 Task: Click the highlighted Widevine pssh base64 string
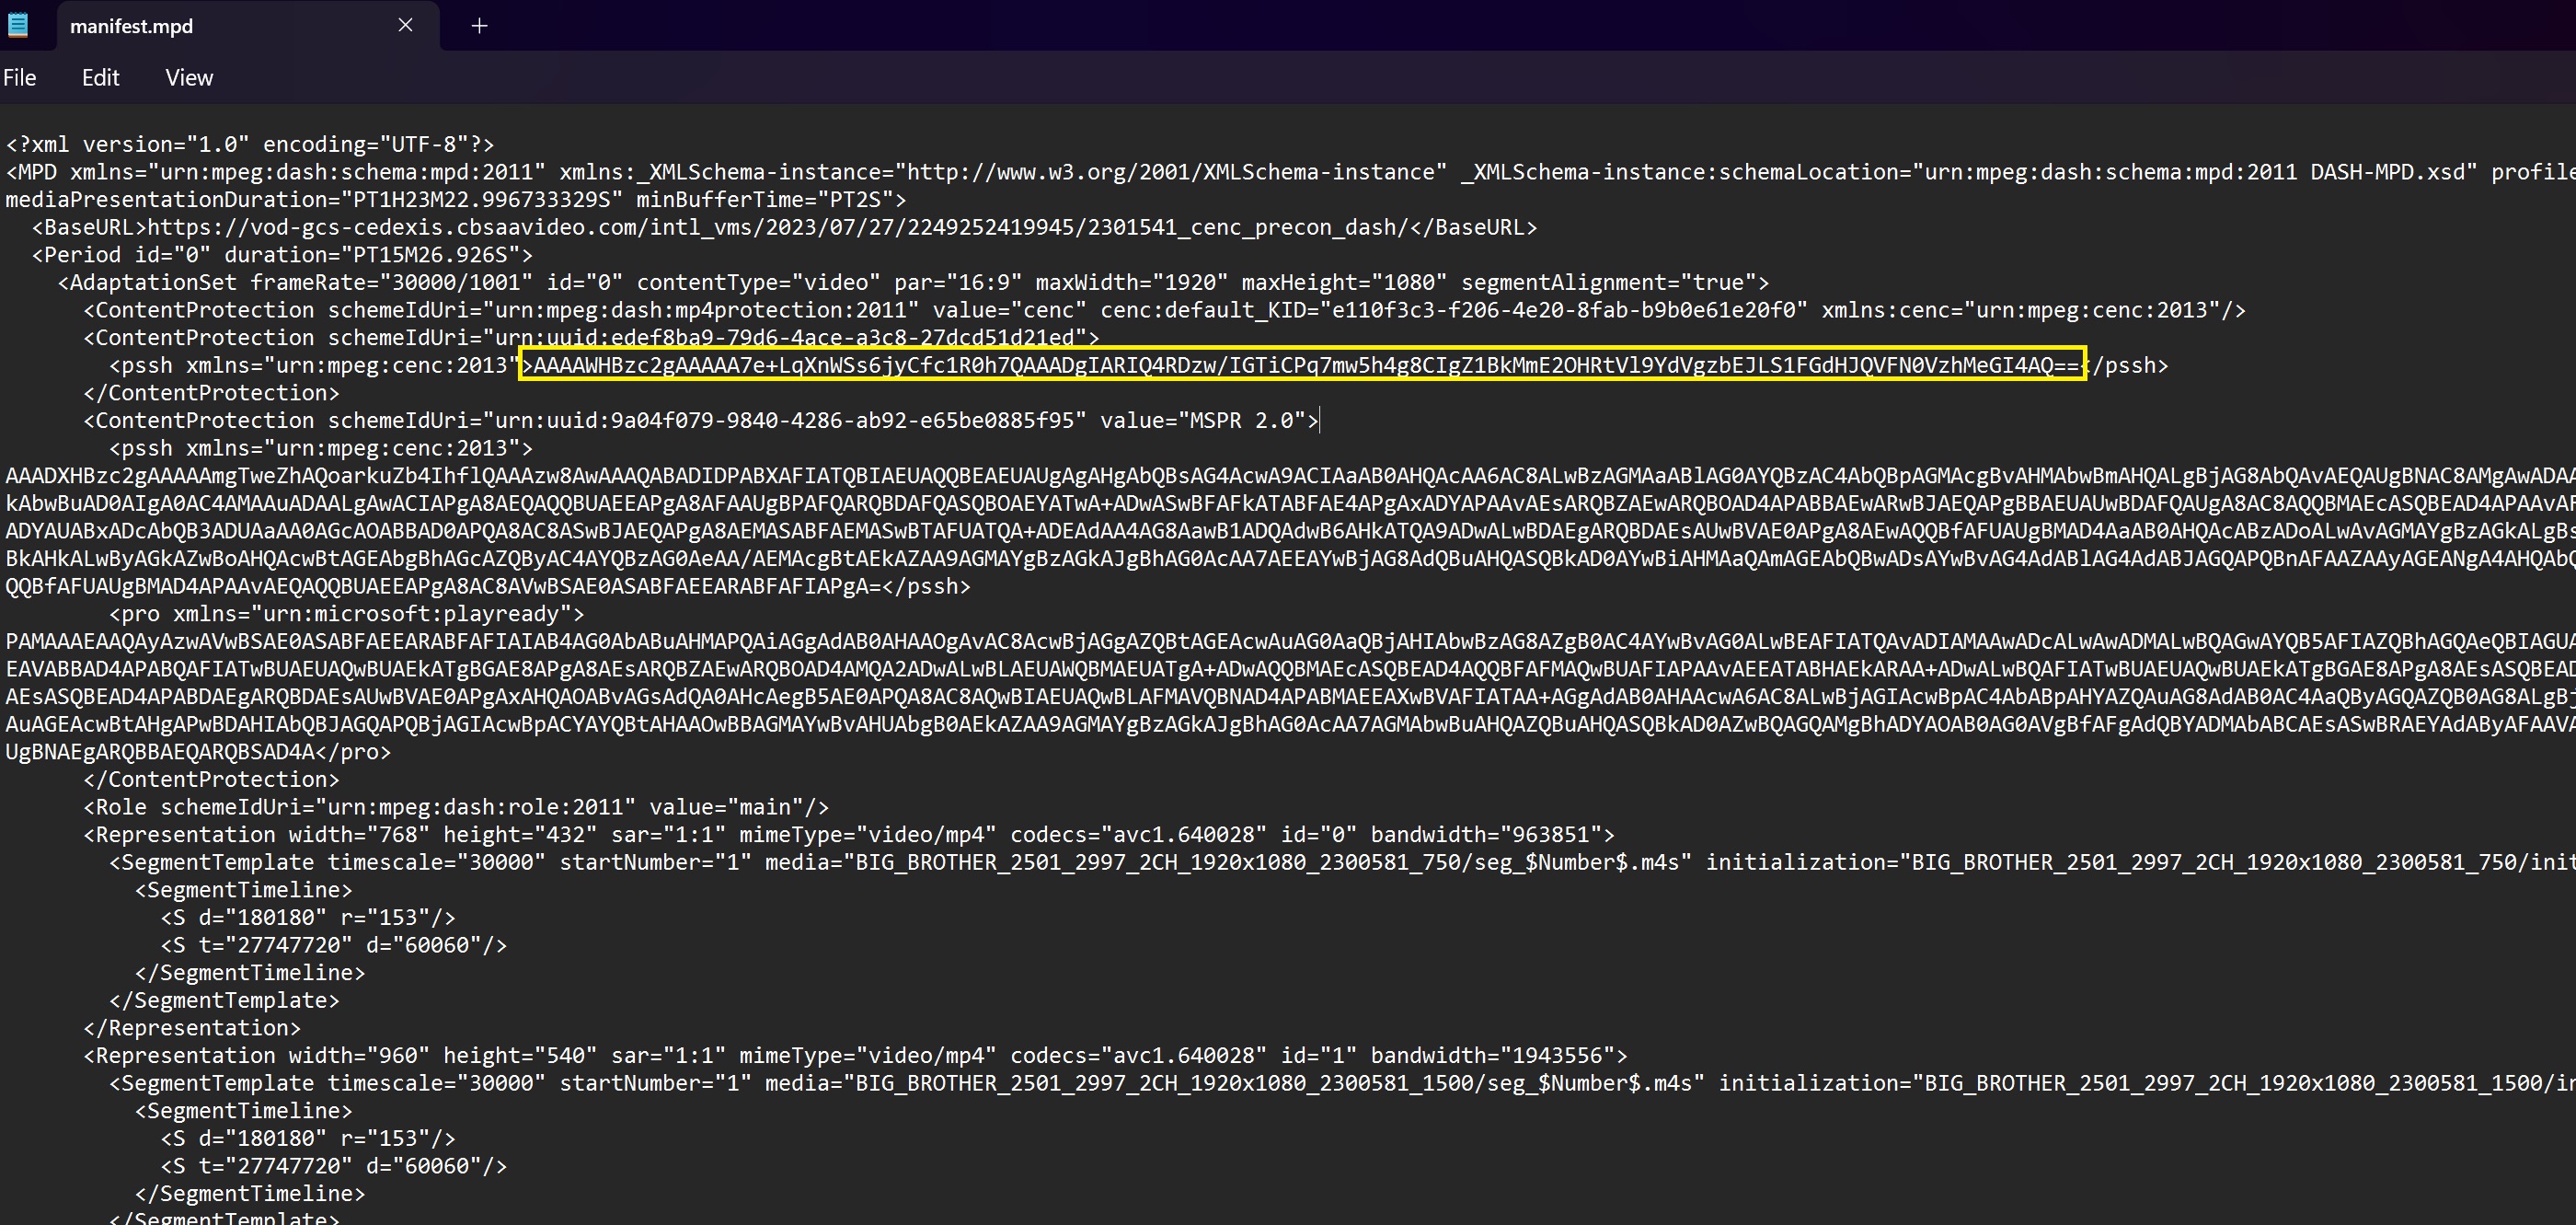1300,365
